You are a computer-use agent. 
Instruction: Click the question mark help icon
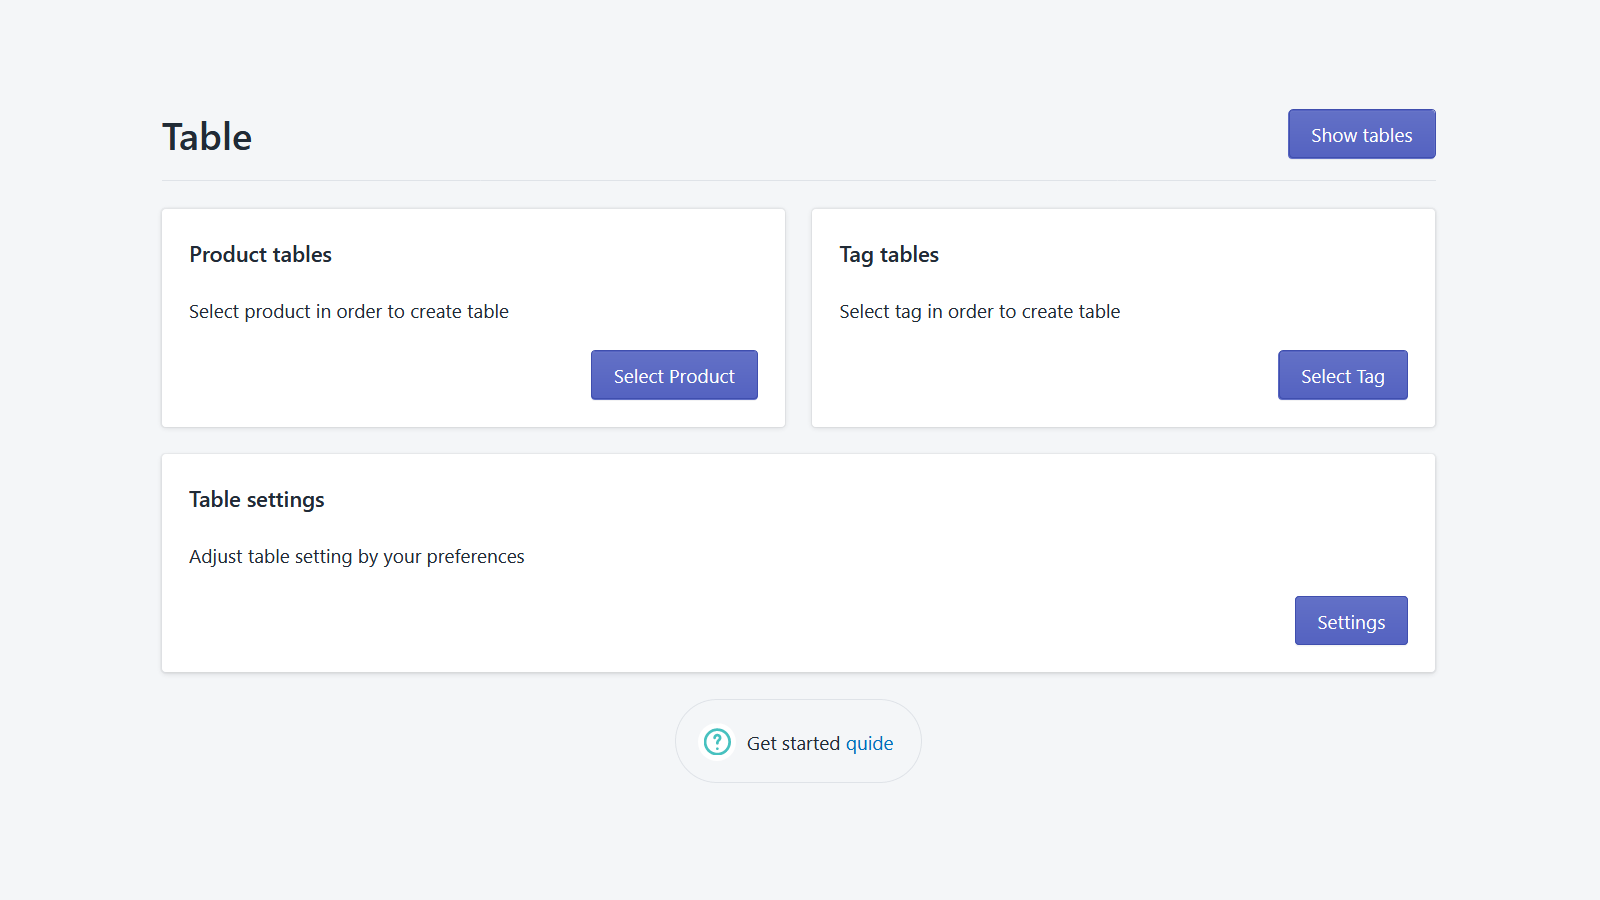[x=717, y=742]
